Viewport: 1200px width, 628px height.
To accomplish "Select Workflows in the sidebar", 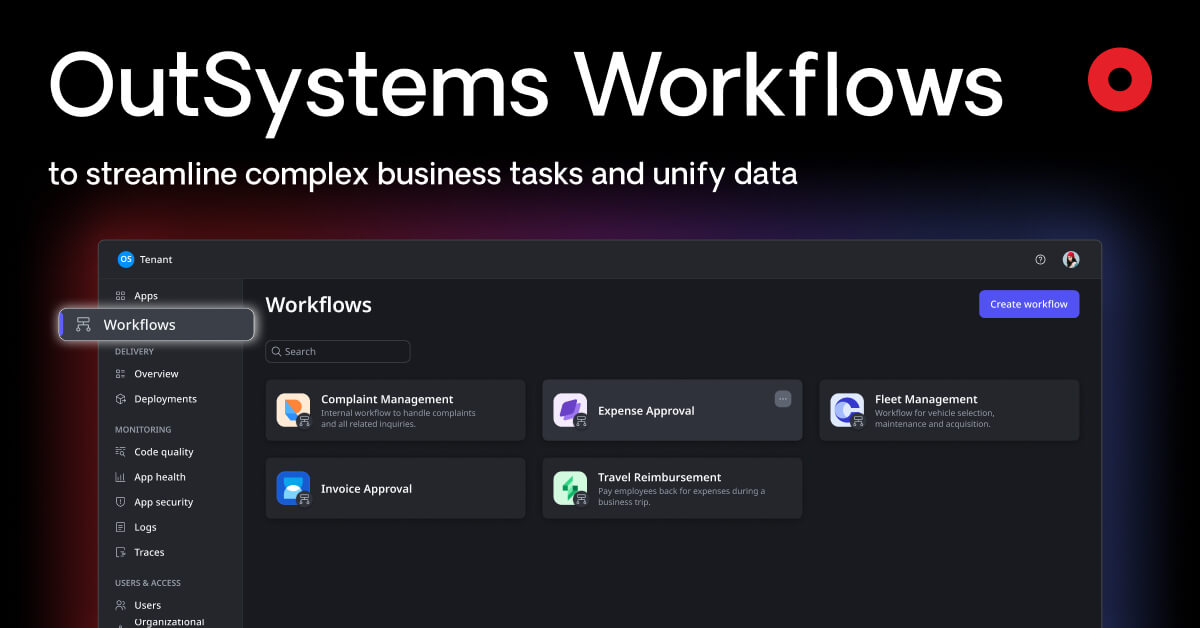I will tap(156, 324).
